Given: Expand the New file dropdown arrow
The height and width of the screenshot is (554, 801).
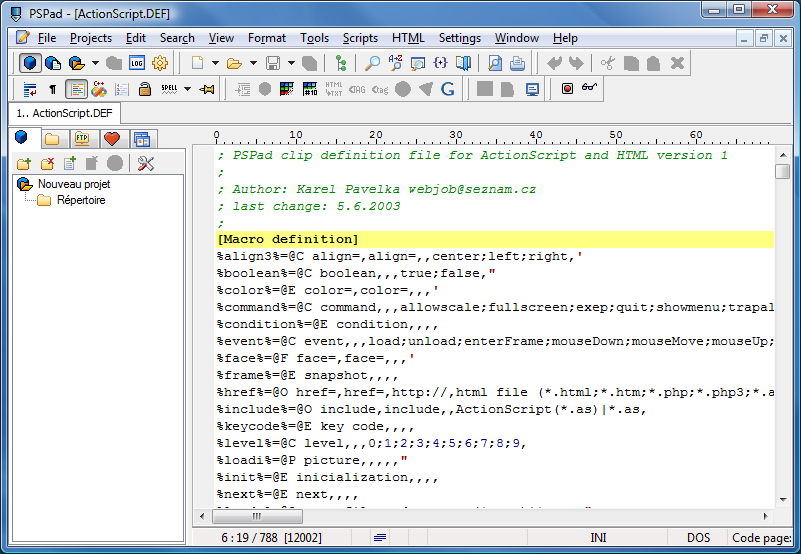Looking at the screenshot, I should [x=214, y=63].
